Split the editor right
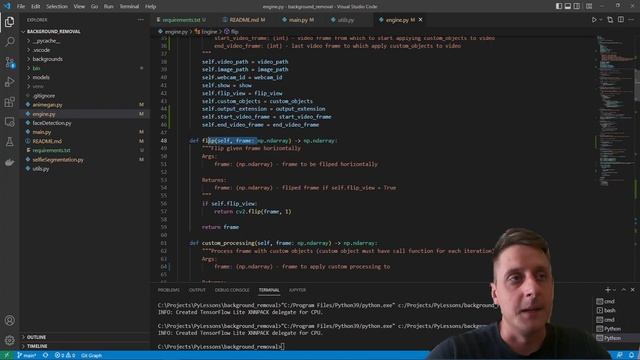The width and height of the screenshot is (640, 360). click(621, 20)
